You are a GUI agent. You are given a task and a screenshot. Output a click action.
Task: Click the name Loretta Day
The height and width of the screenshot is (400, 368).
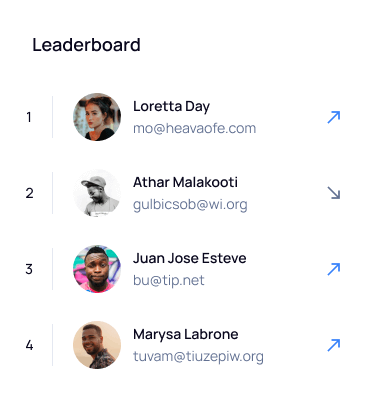171,107
